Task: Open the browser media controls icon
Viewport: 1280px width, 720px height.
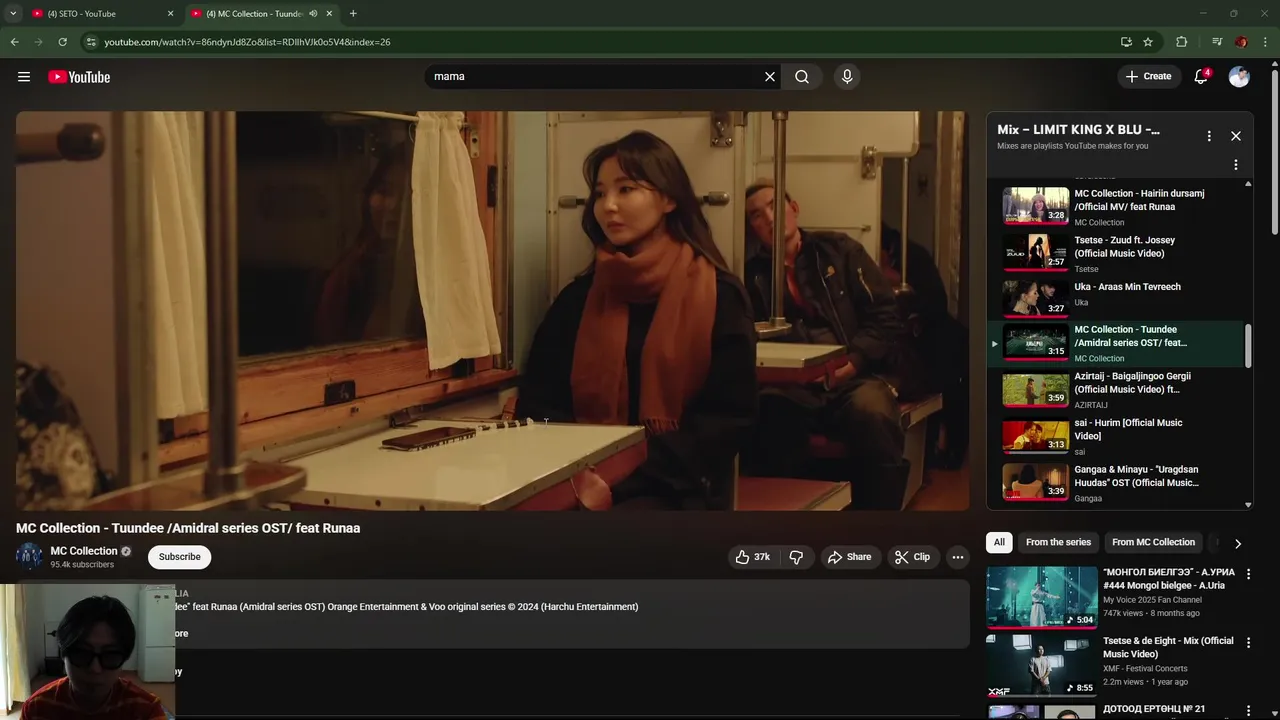Action: point(1217,42)
